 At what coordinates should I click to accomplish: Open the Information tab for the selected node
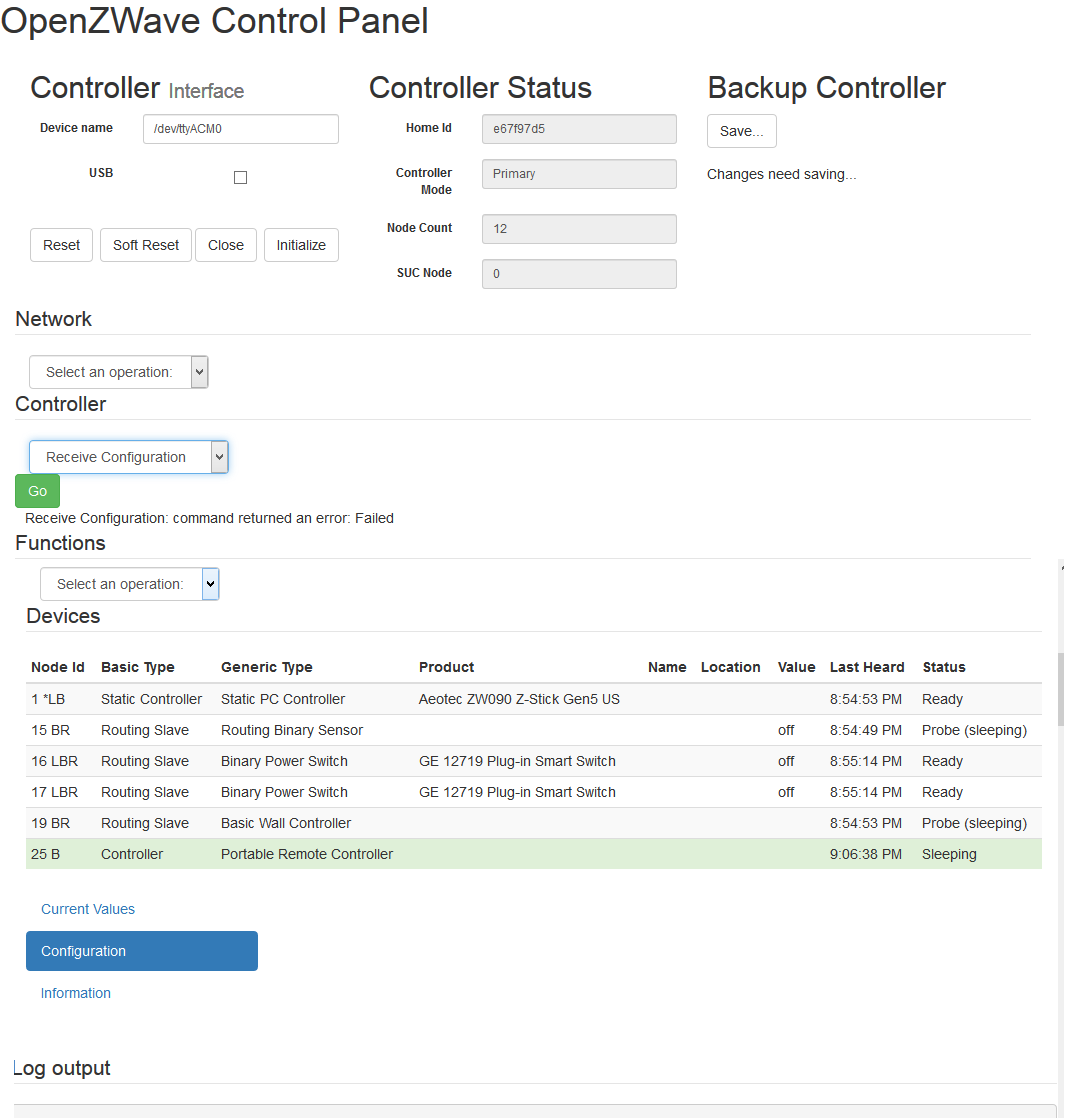click(75, 992)
